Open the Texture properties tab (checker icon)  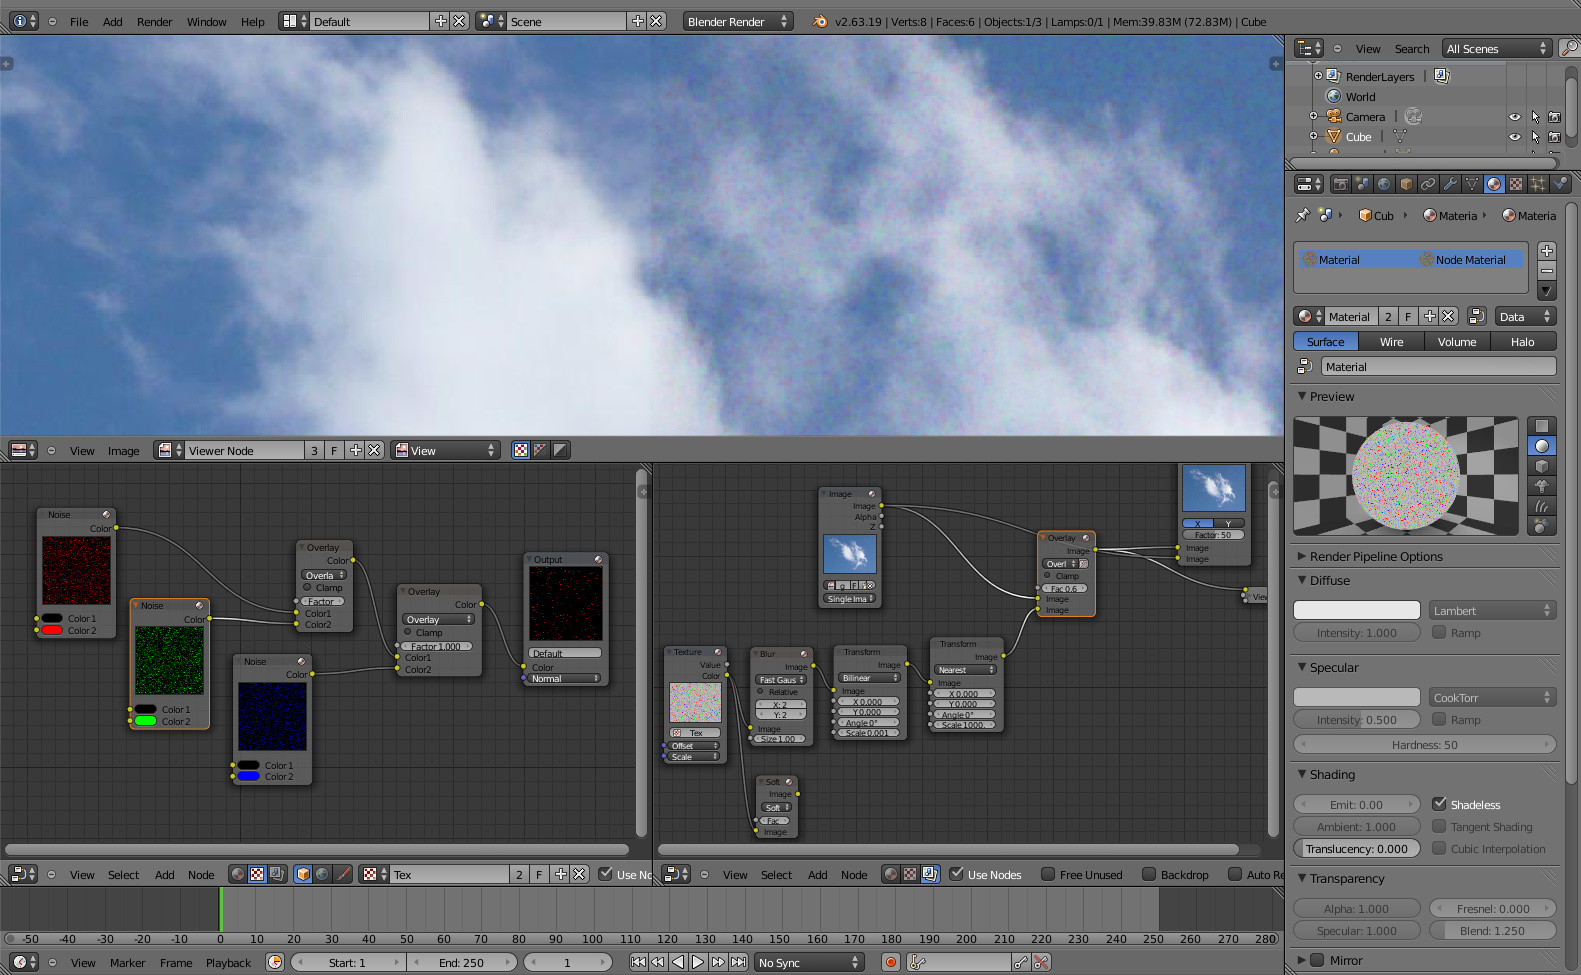pyautogui.click(x=1516, y=184)
